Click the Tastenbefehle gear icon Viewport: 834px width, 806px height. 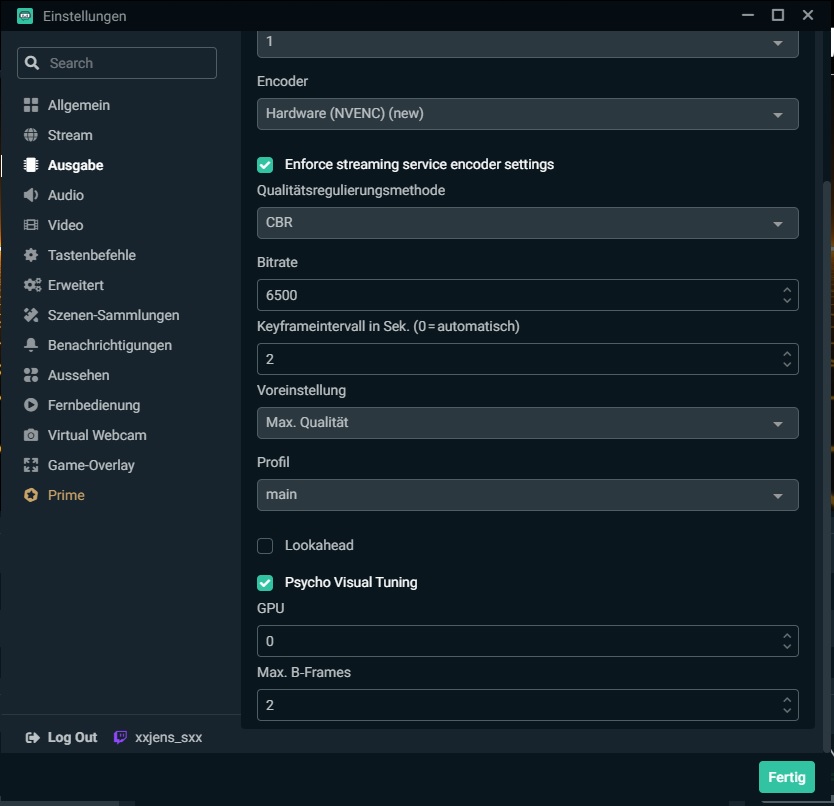31,255
